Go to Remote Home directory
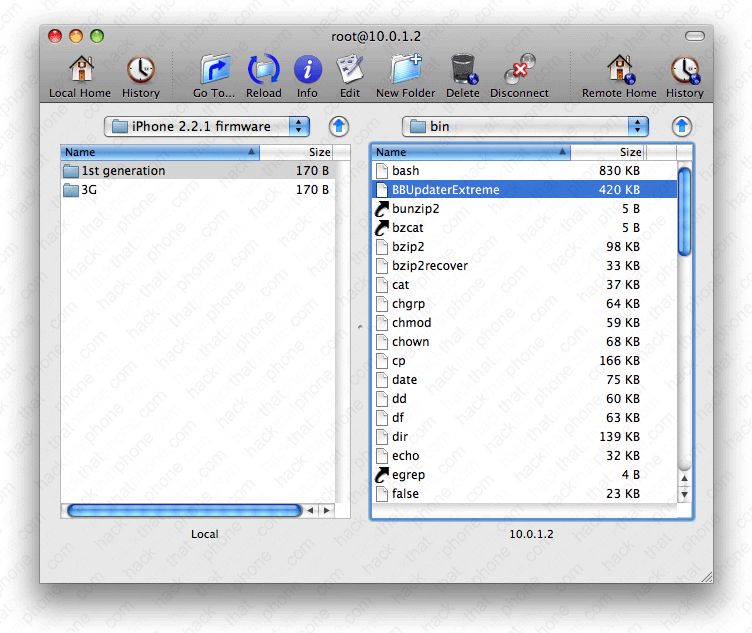 (619, 70)
